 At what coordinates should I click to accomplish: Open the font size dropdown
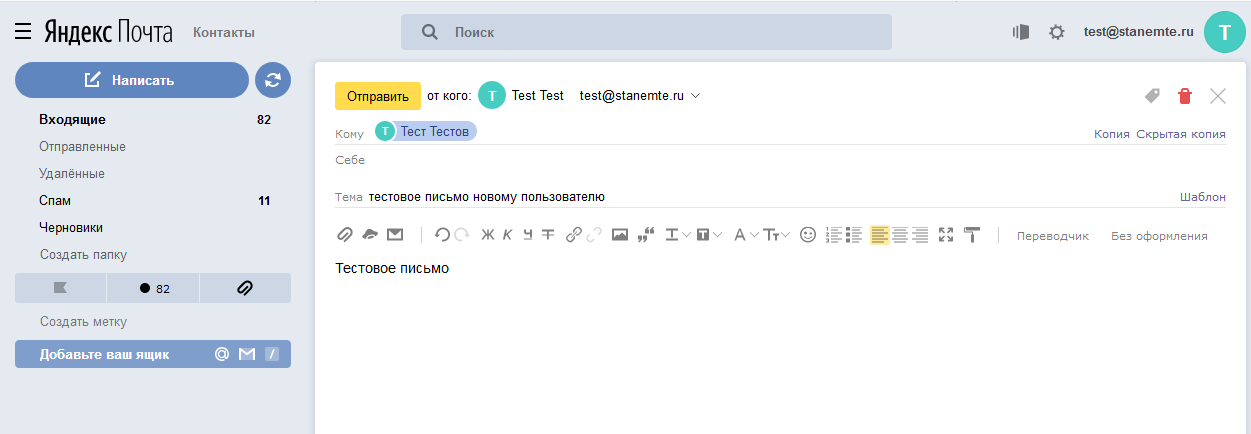pyautogui.click(x=777, y=235)
